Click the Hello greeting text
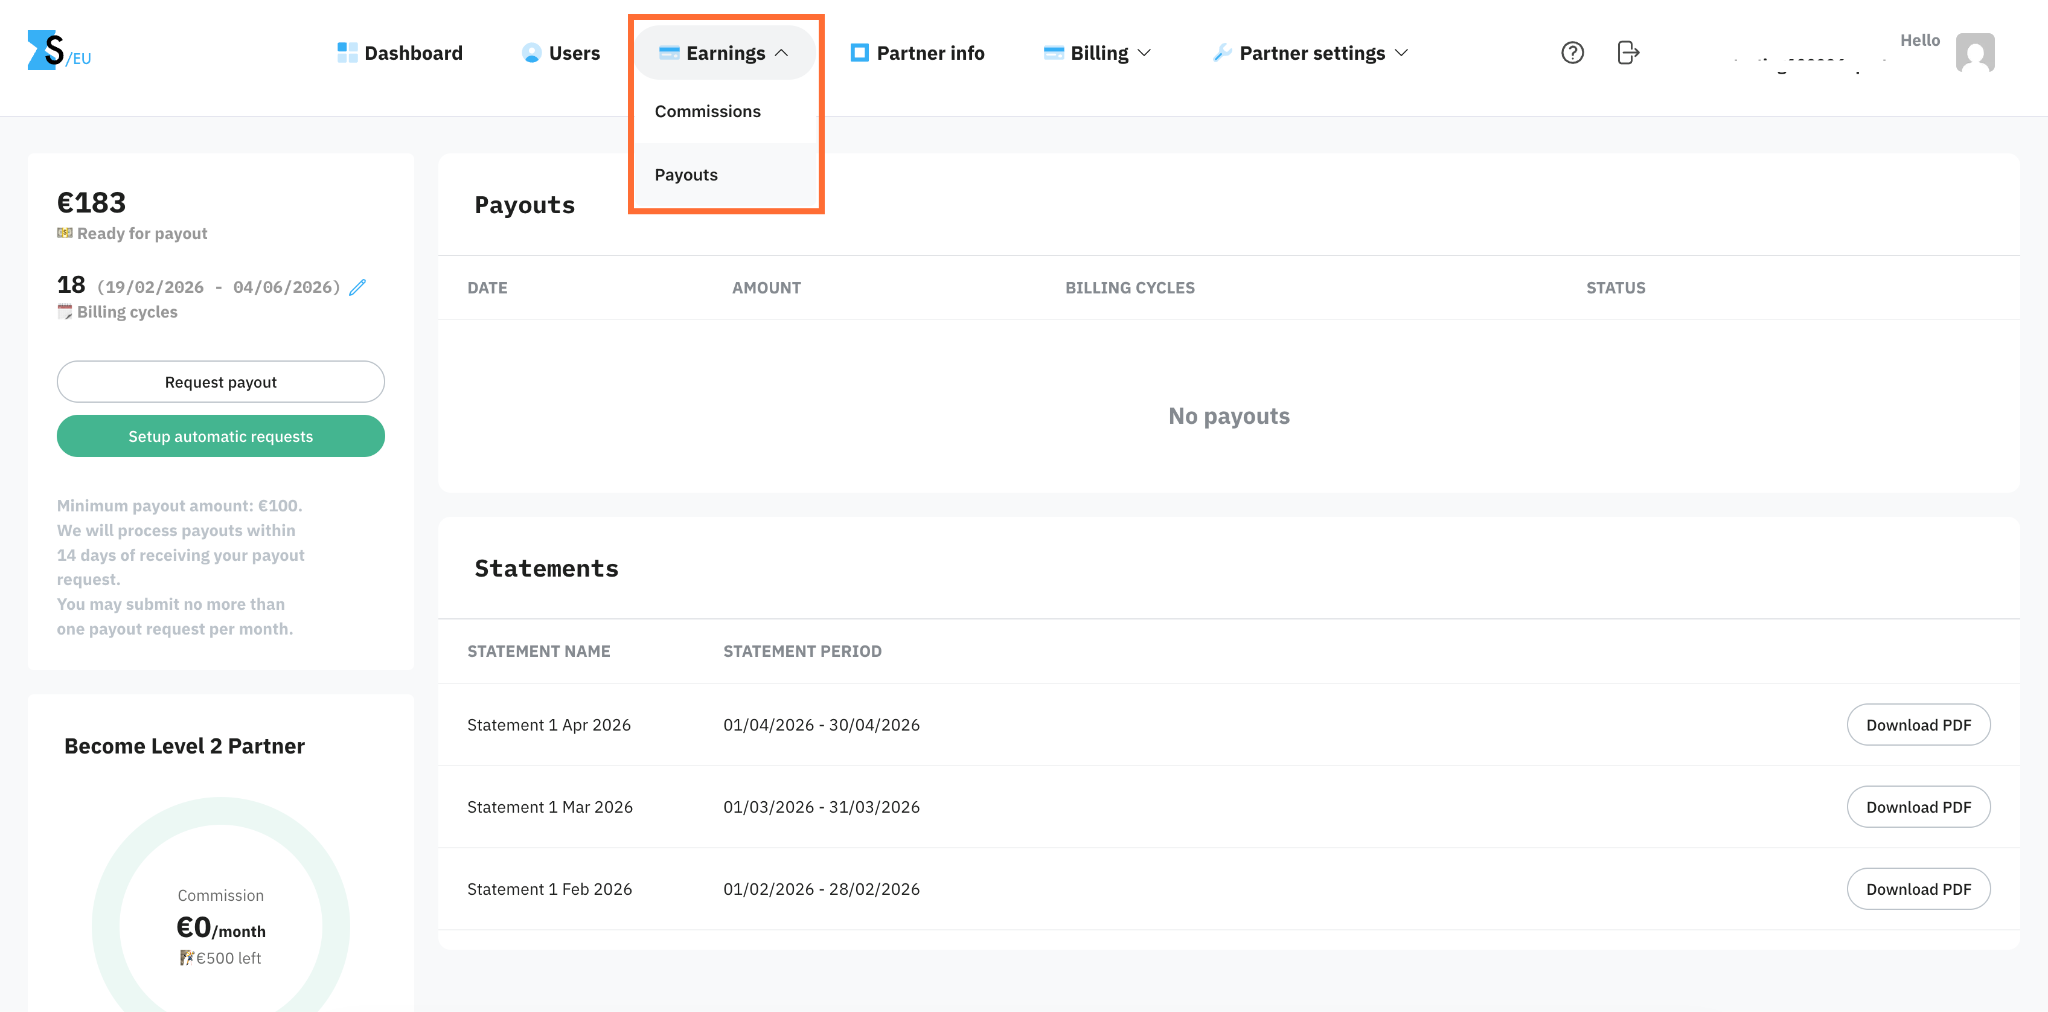This screenshot has width=2048, height=1012. tap(1920, 40)
